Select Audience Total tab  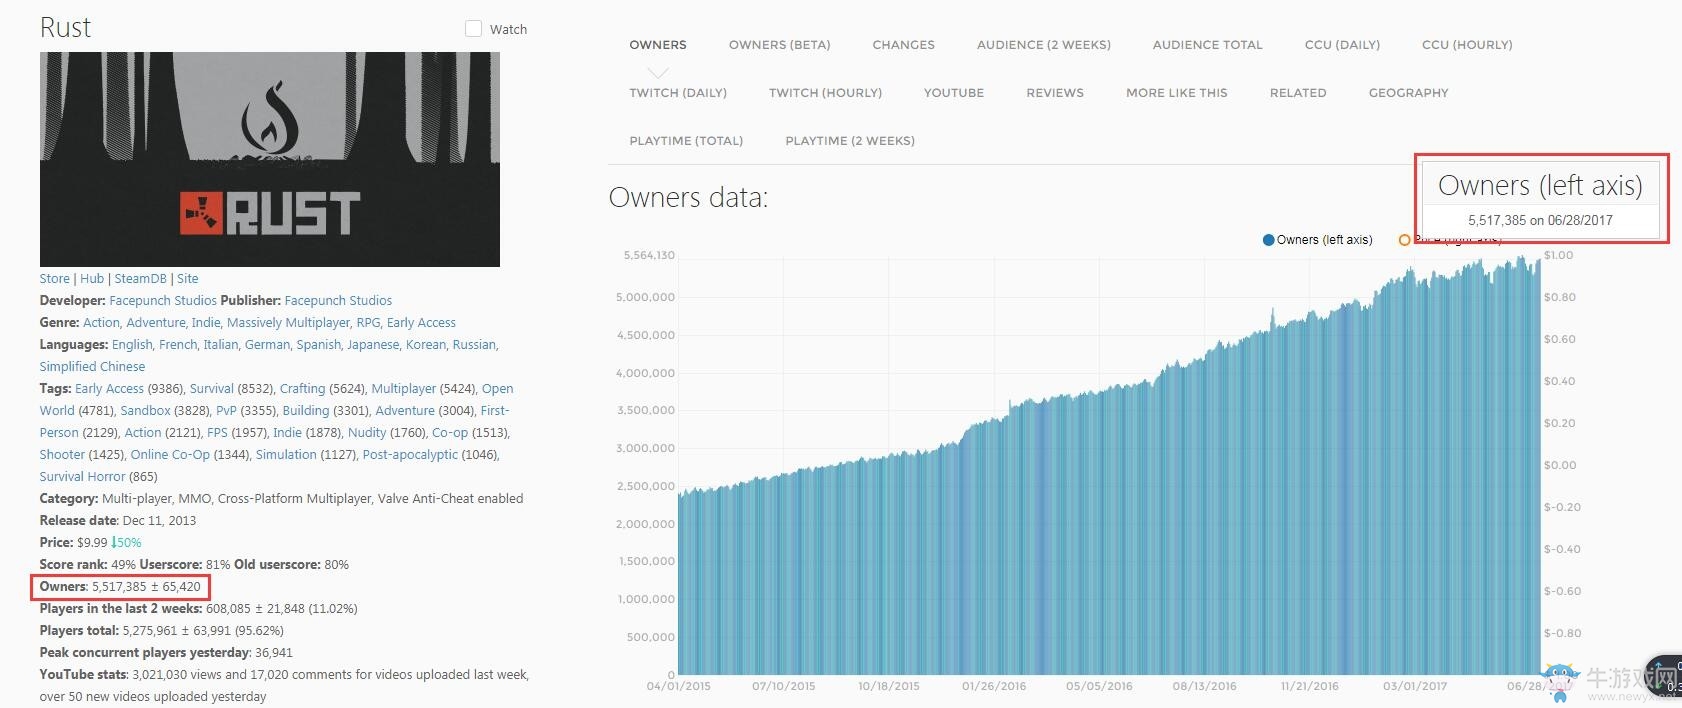tap(1207, 45)
